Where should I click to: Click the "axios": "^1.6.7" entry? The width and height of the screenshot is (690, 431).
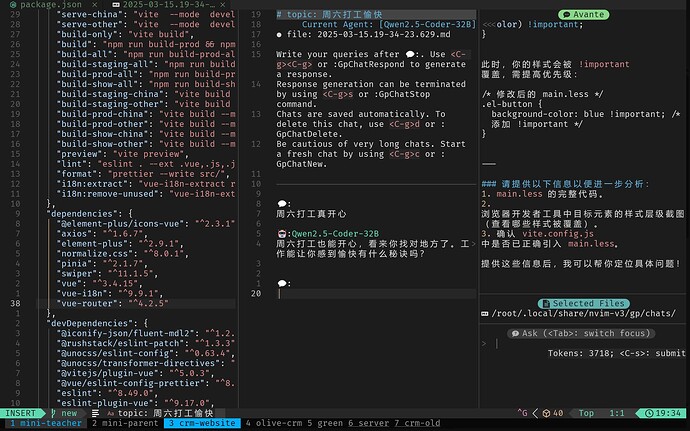pyautogui.click(x=102, y=234)
